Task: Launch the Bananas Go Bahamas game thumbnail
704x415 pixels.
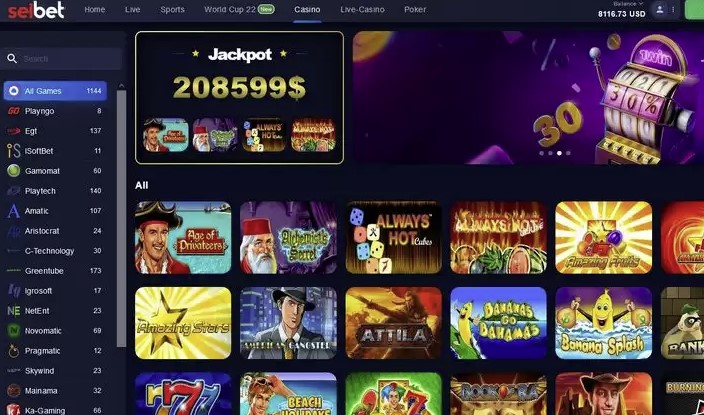Action: point(498,323)
